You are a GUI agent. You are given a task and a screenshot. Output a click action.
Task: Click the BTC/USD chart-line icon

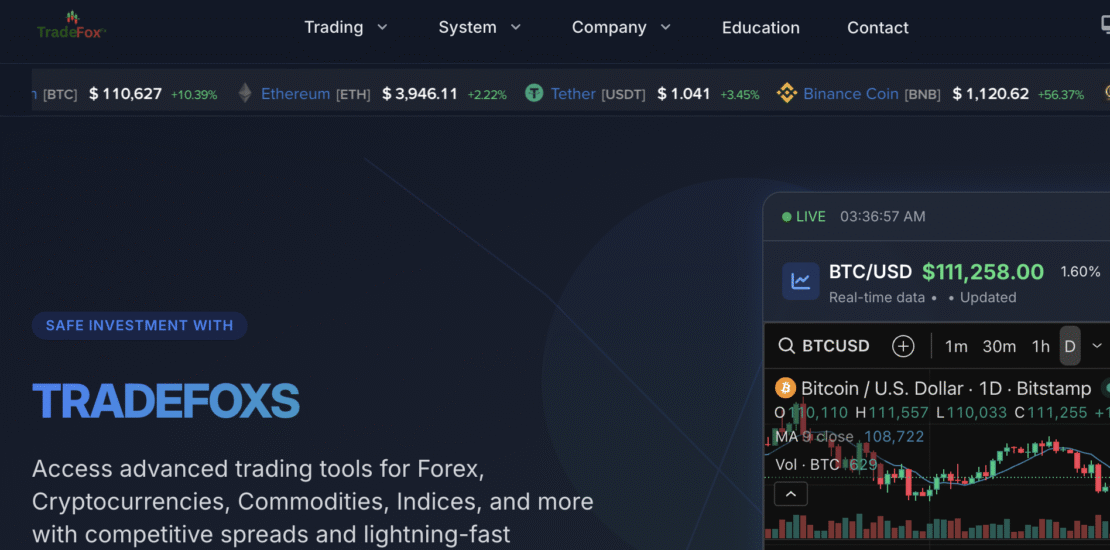(801, 281)
